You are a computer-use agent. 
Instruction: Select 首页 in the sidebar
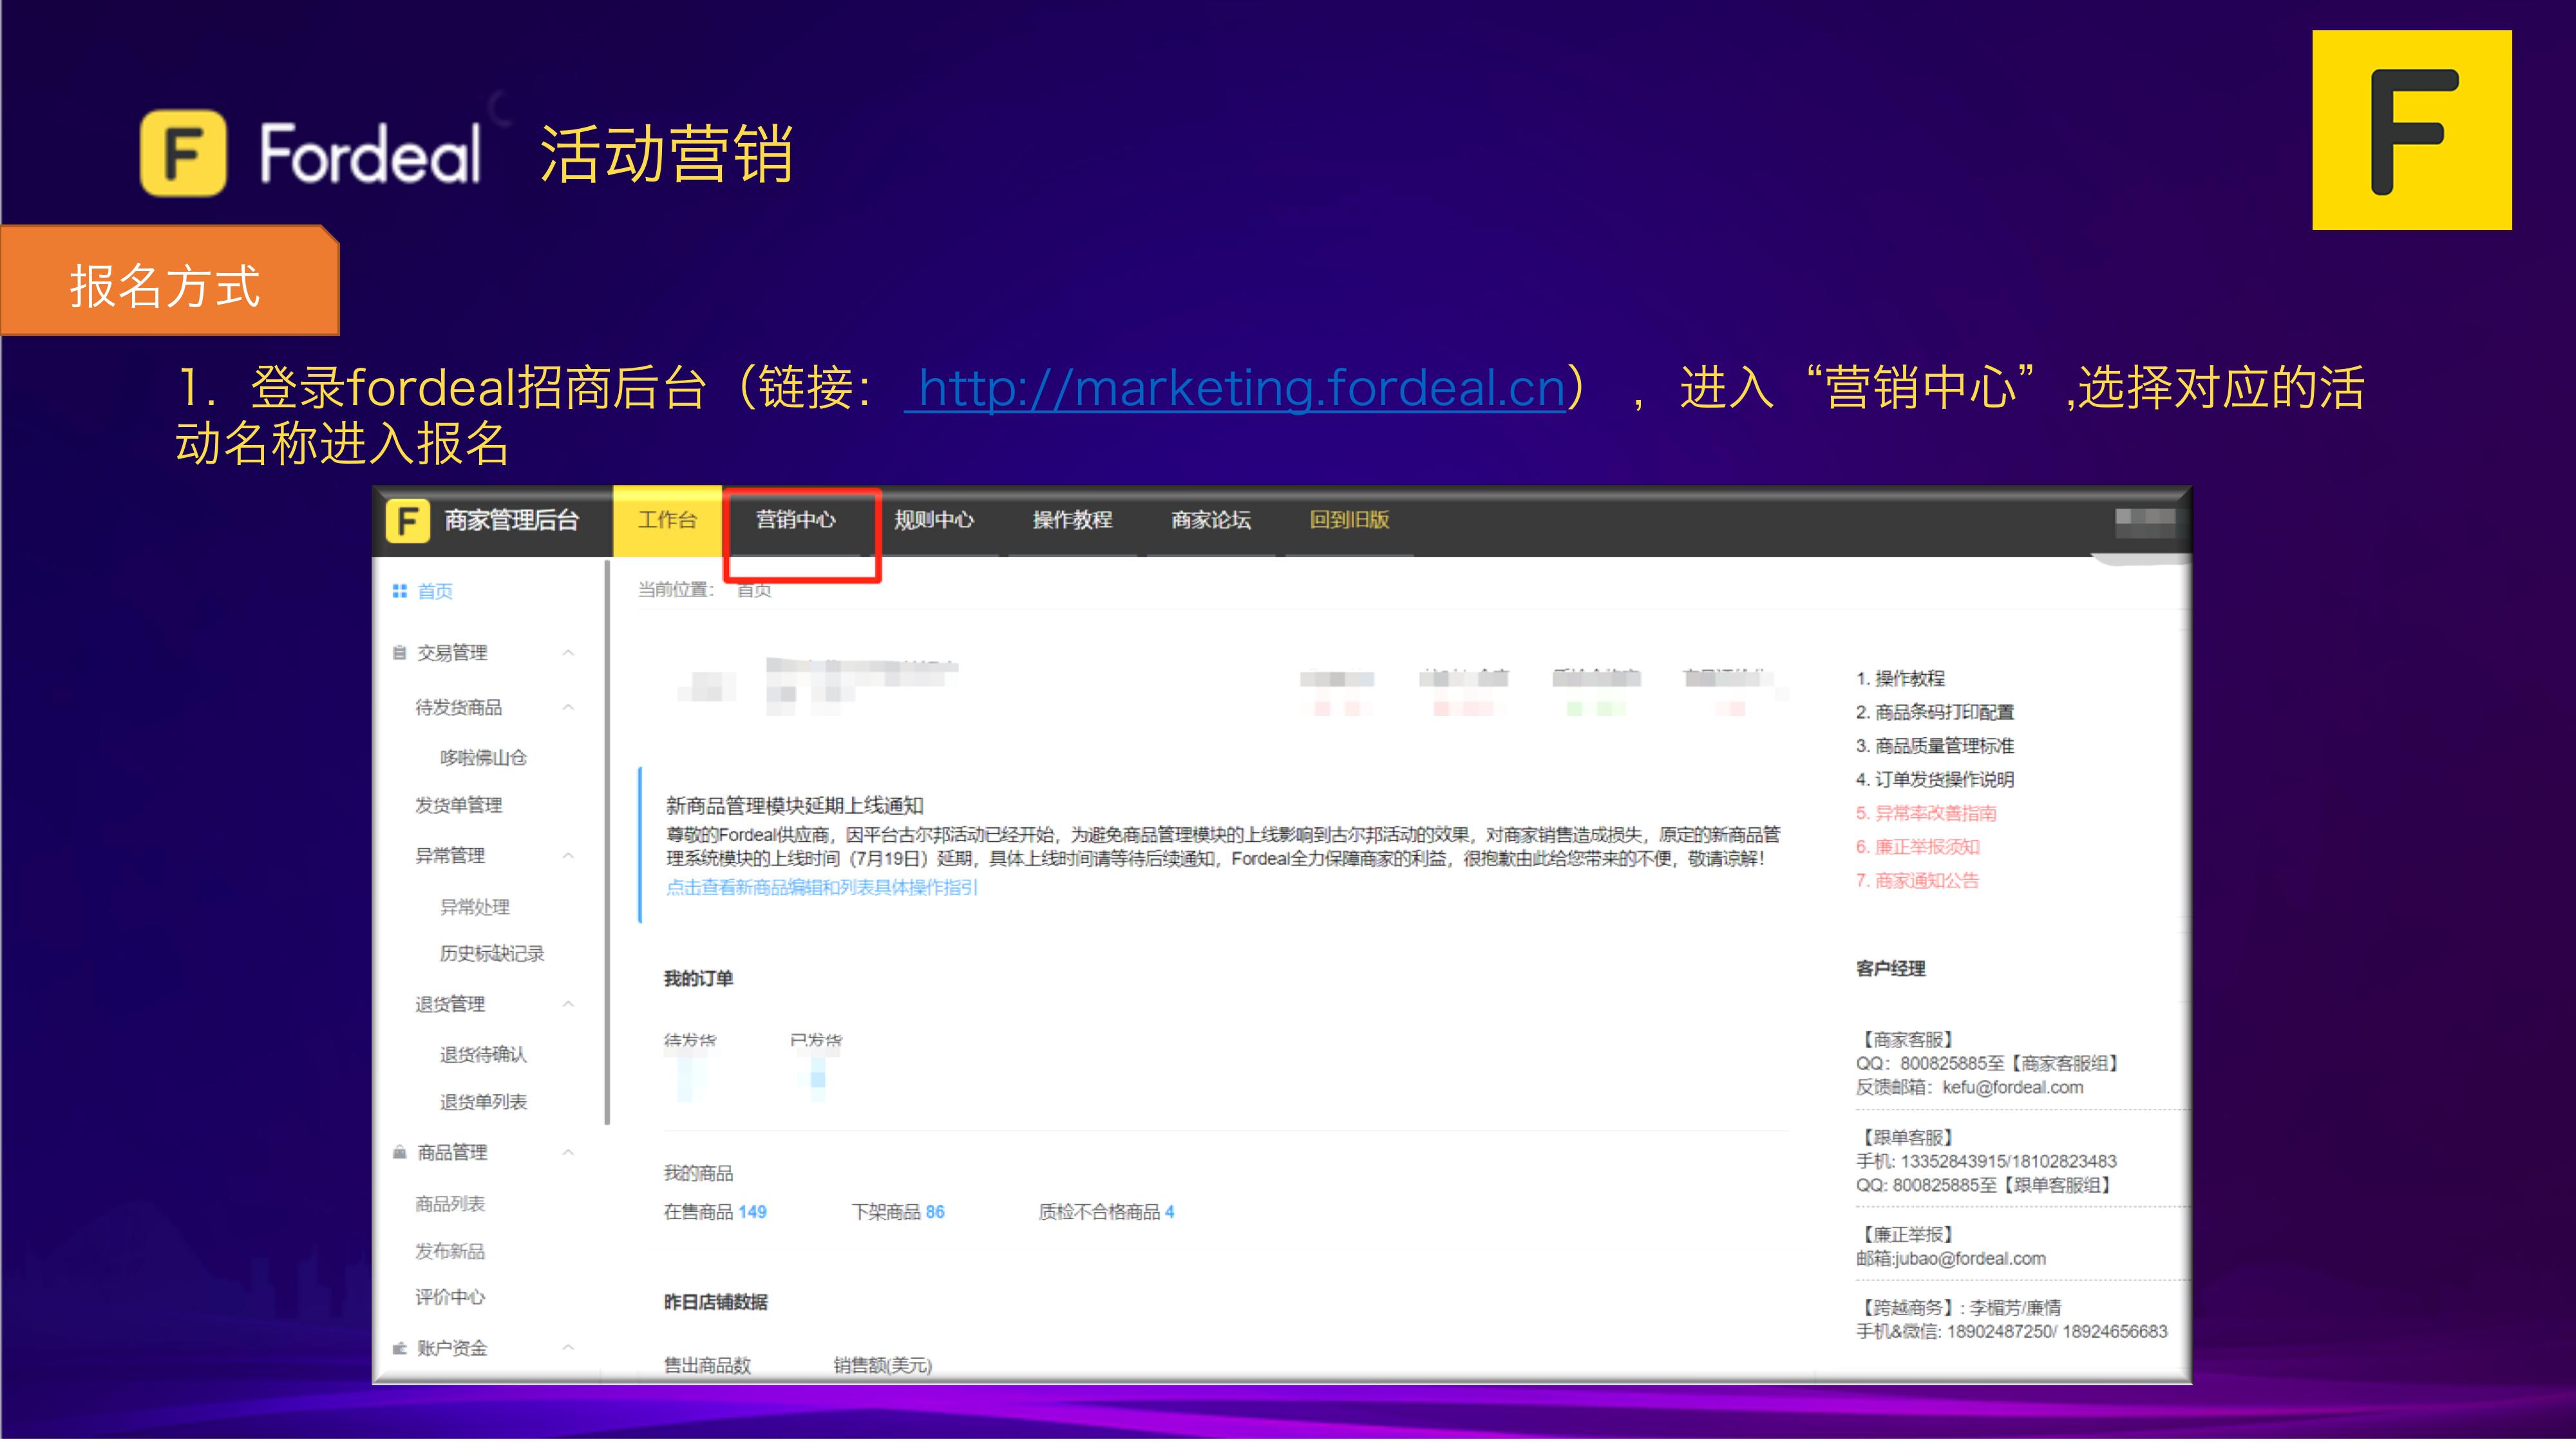coord(435,591)
